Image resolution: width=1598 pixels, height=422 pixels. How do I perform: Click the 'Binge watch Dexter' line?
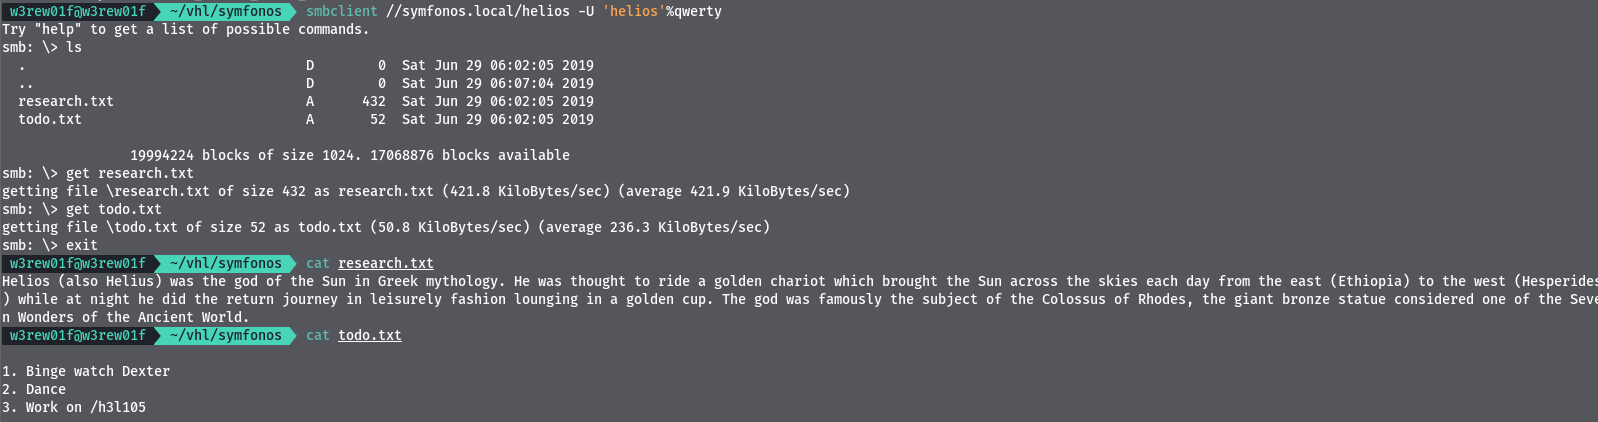point(86,371)
